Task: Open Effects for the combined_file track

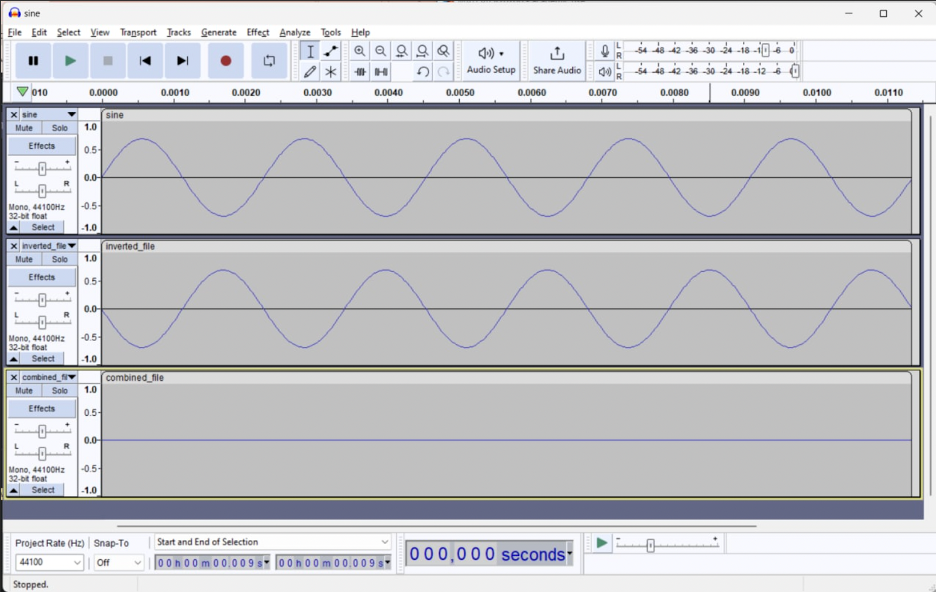Action: click(x=42, y=408)
